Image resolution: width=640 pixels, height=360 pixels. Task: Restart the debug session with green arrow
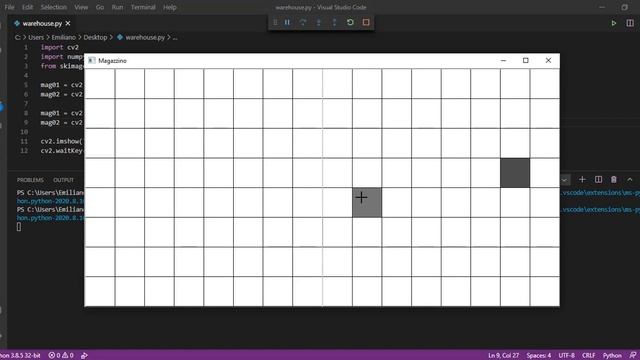(x=350, y=22)
